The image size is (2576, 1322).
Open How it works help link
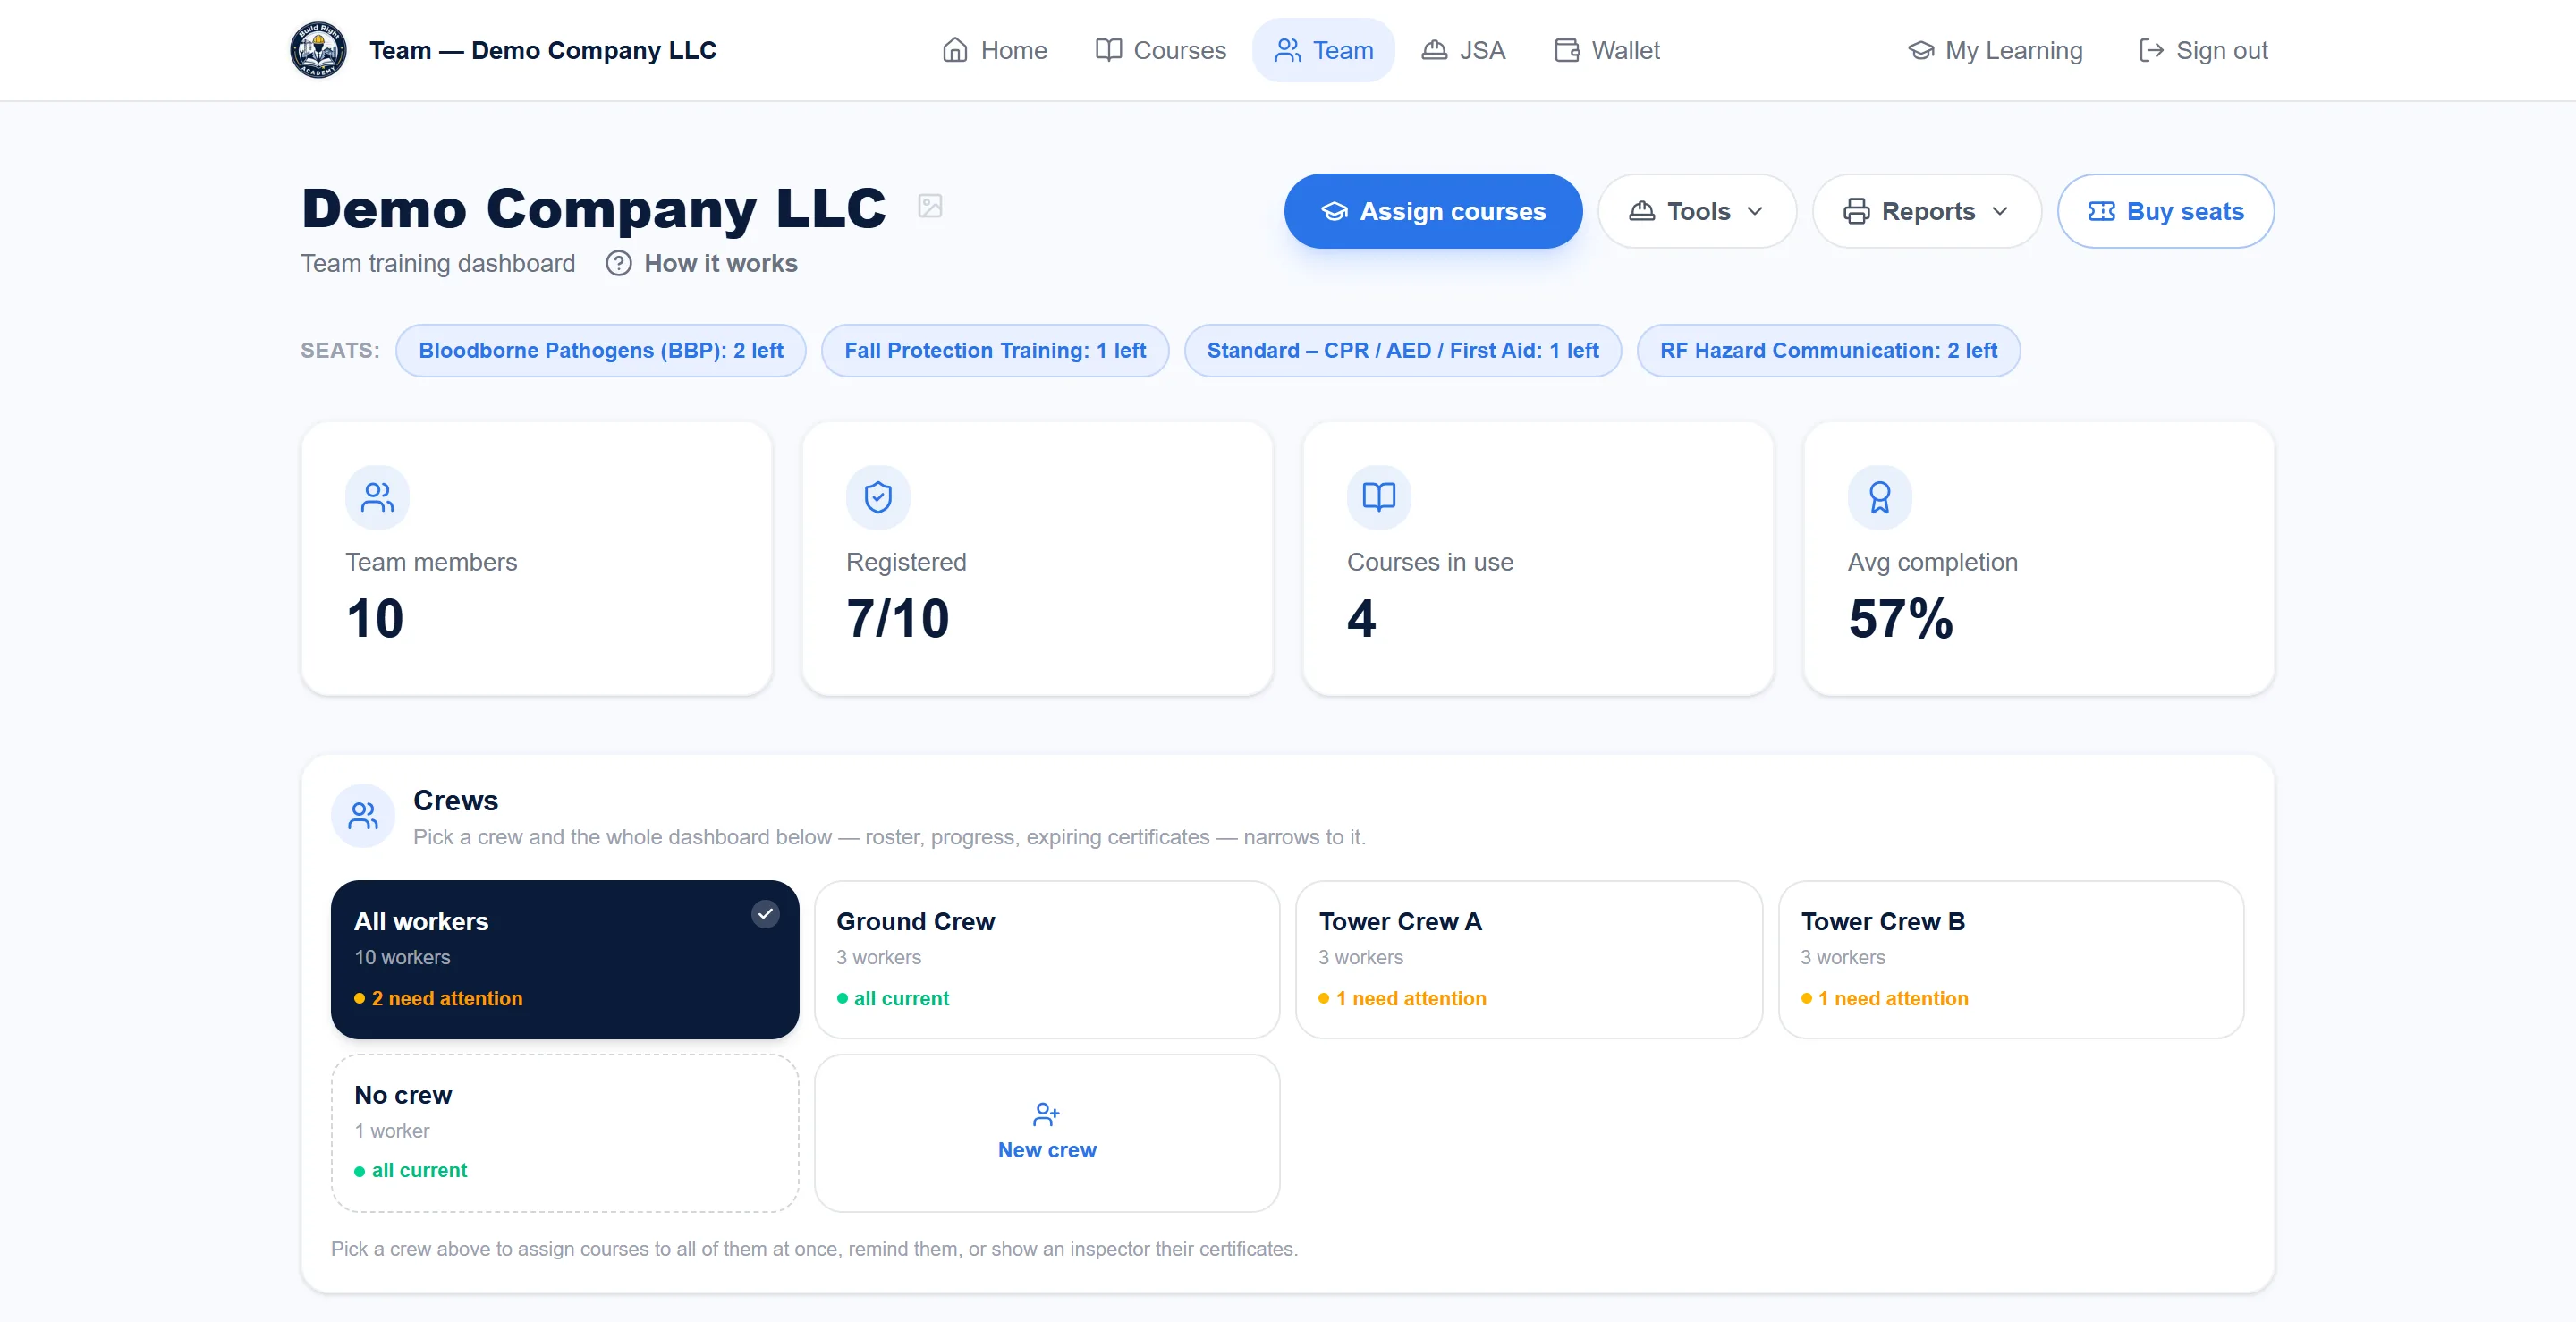(x=702, y=263)
